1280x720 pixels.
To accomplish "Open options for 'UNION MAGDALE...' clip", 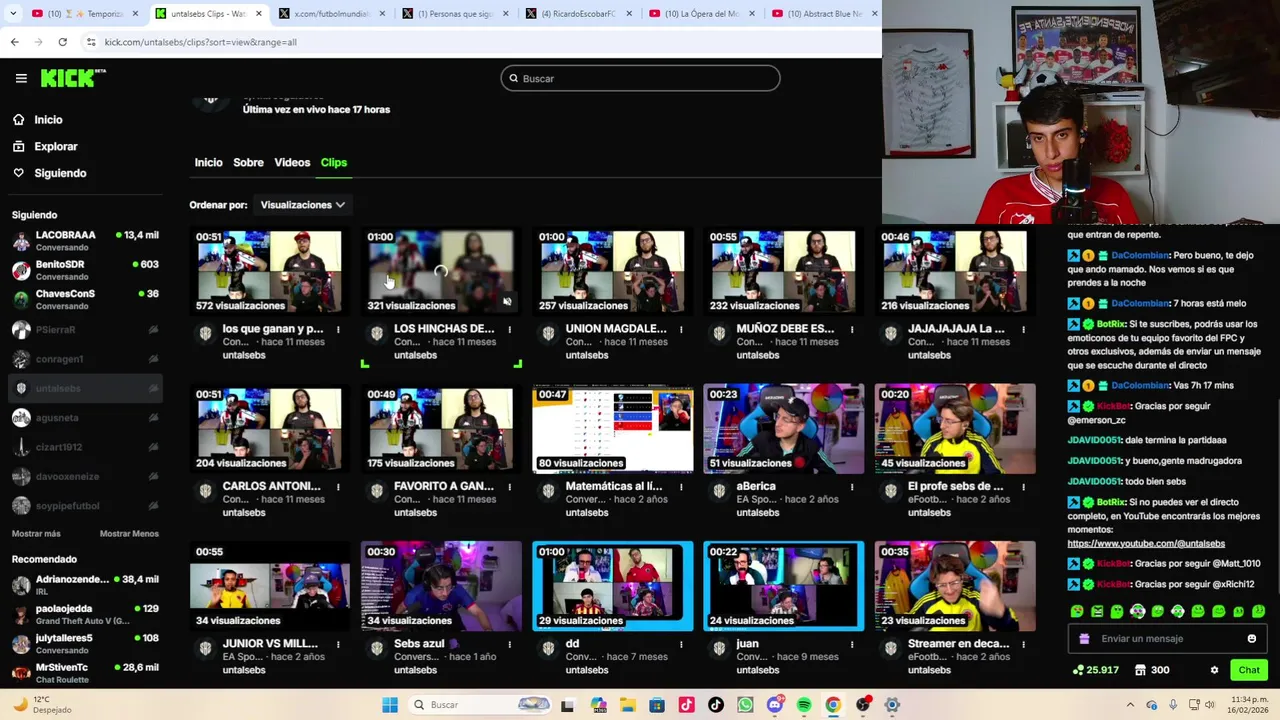I will coord(681,329).
